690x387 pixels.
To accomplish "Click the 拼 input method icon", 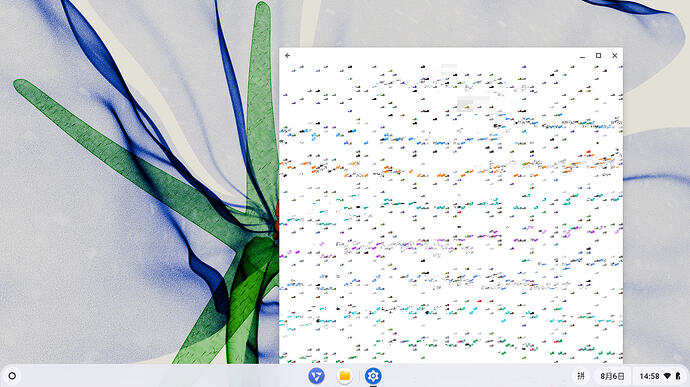I will tap(581, 376).
